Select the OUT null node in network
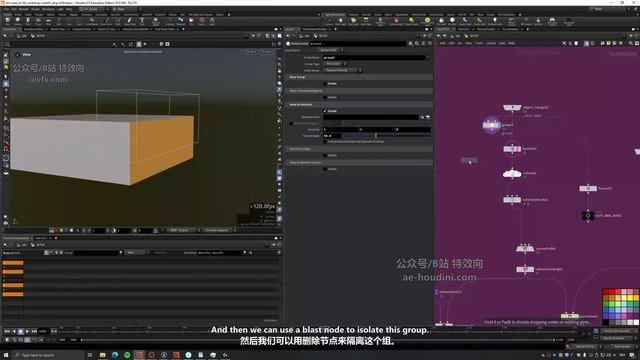640x360 pixels. coord(588,215)
